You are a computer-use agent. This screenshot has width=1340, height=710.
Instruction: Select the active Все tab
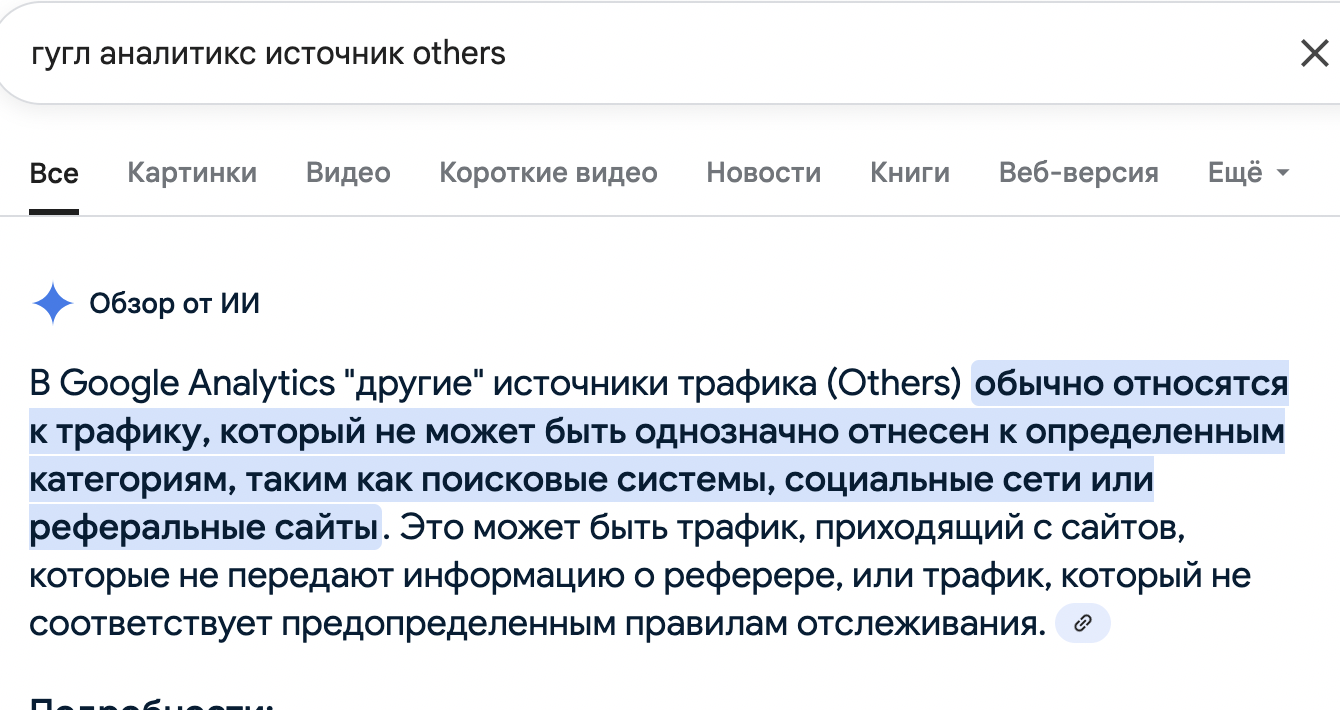click(54, 173)
